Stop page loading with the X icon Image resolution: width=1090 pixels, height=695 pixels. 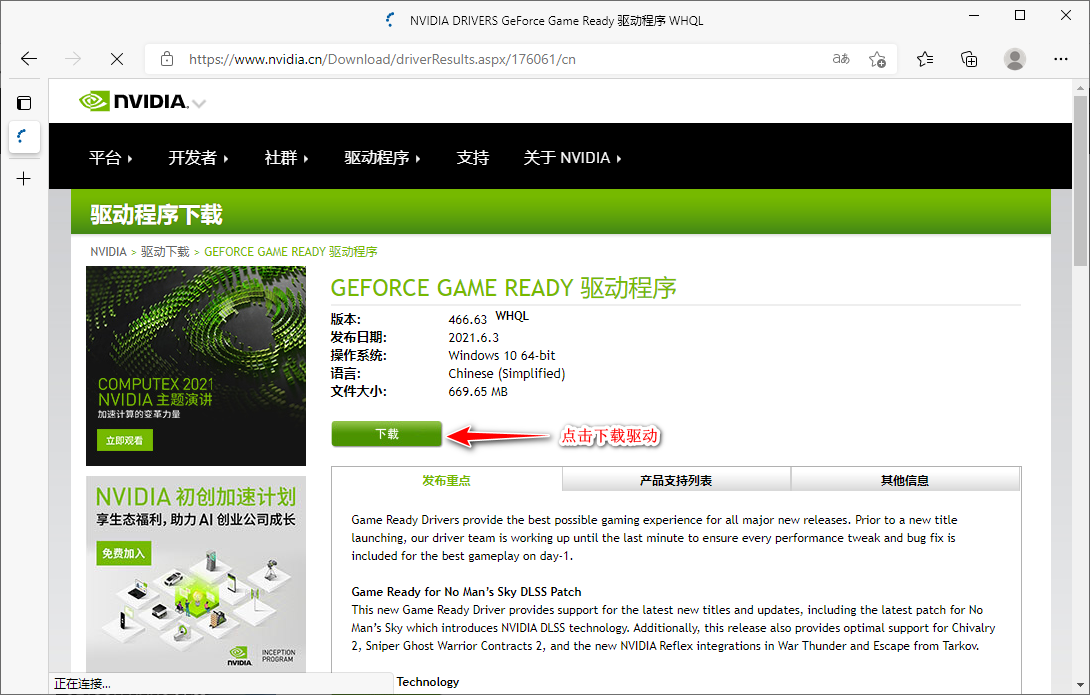click(116, 59)
